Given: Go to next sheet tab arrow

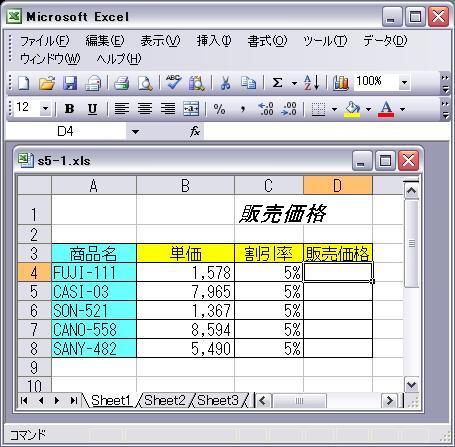Looking at the screenshot, I should (57, 400).
